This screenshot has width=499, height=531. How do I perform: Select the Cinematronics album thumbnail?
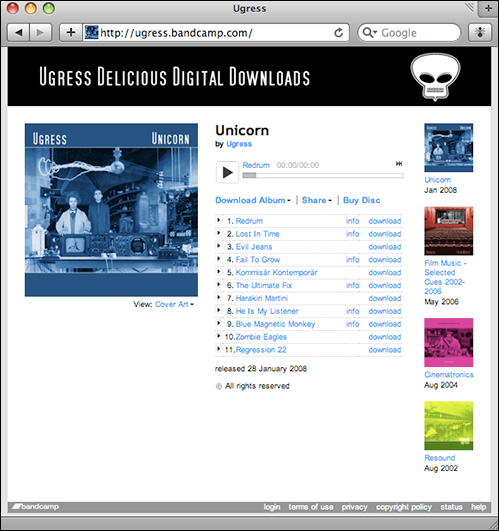(x=449, y=342)
